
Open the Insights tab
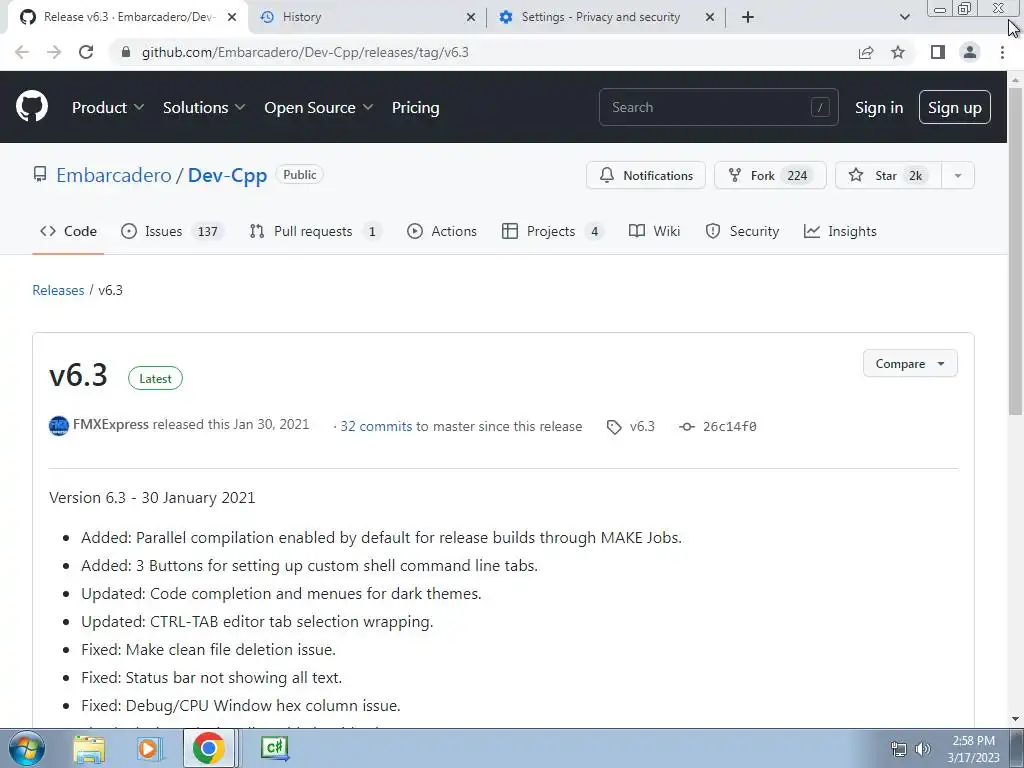[x=840, y=231]
